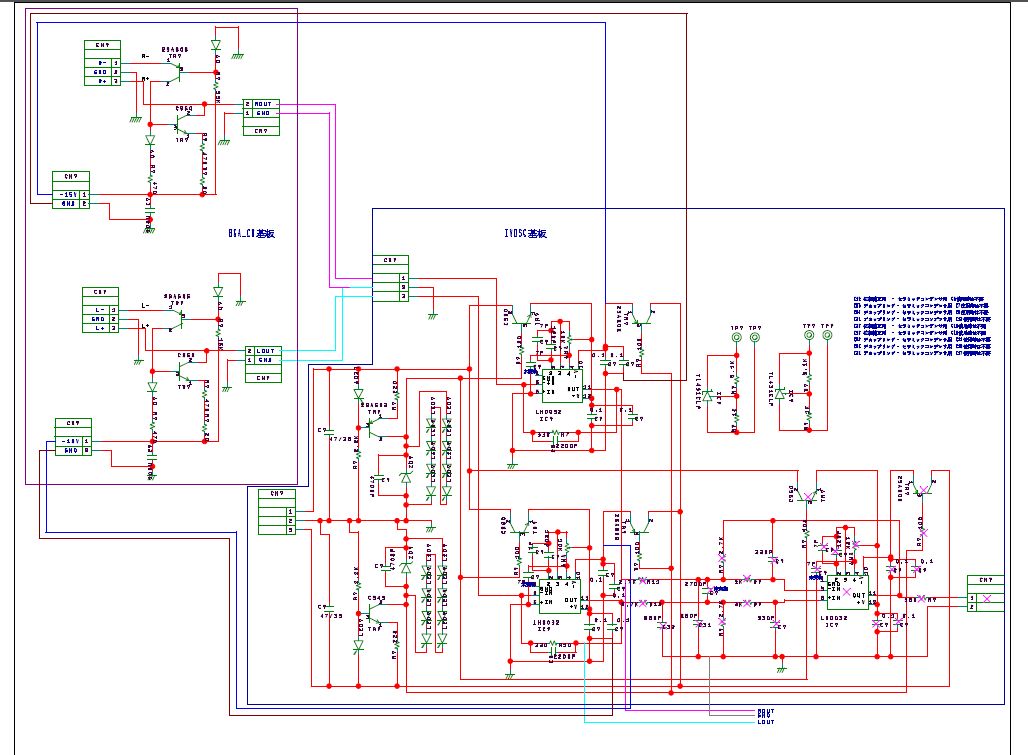This screenshot has height=755, width=1028.
Task: Click the LOUT net label at bottom
Action: pos(766,720)
